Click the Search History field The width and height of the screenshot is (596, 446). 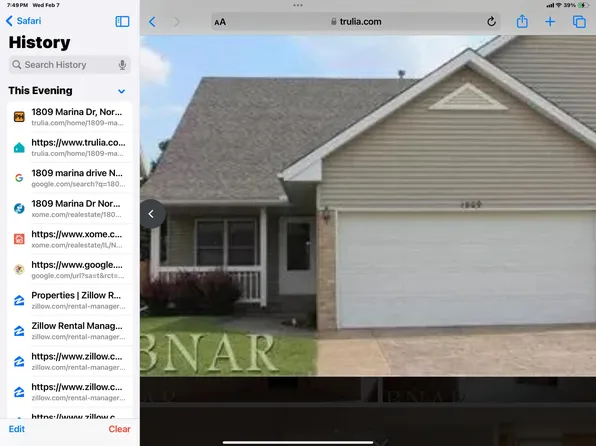click(x=70, y=65)
